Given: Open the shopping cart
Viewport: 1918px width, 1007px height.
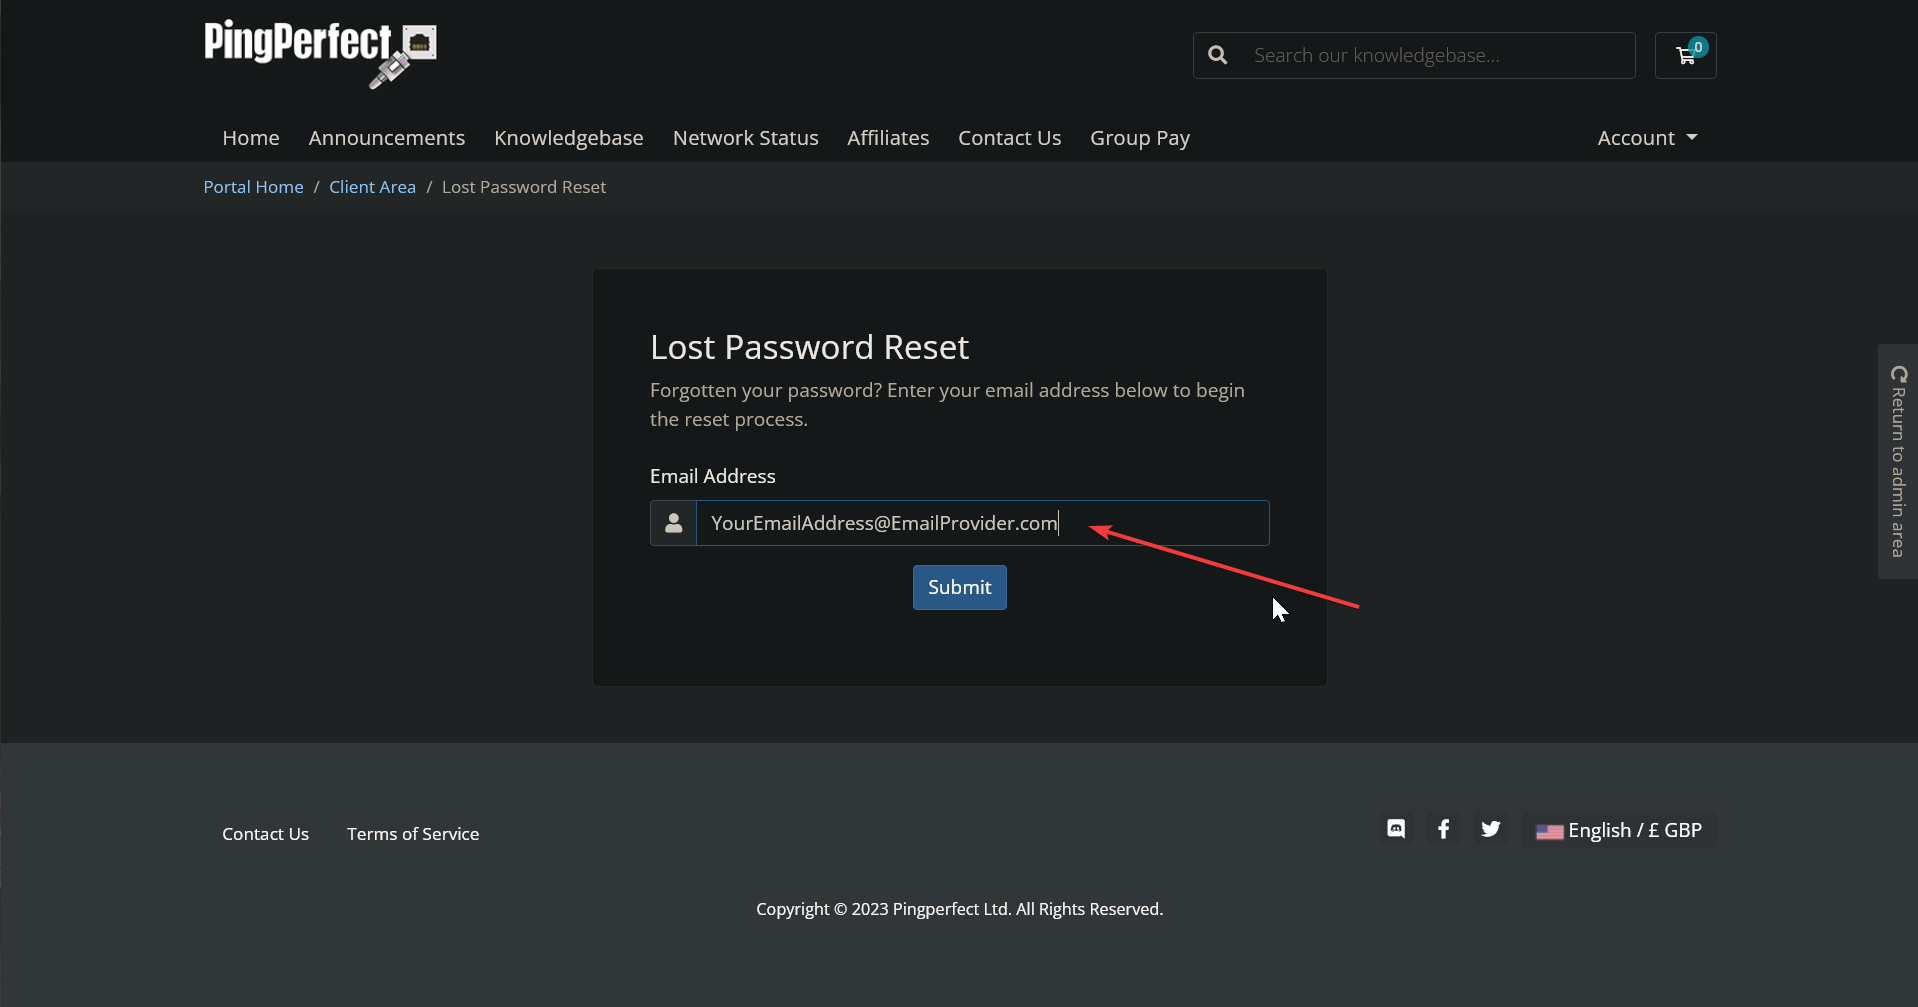Looking at the screenshot, I should point(1685,55).
